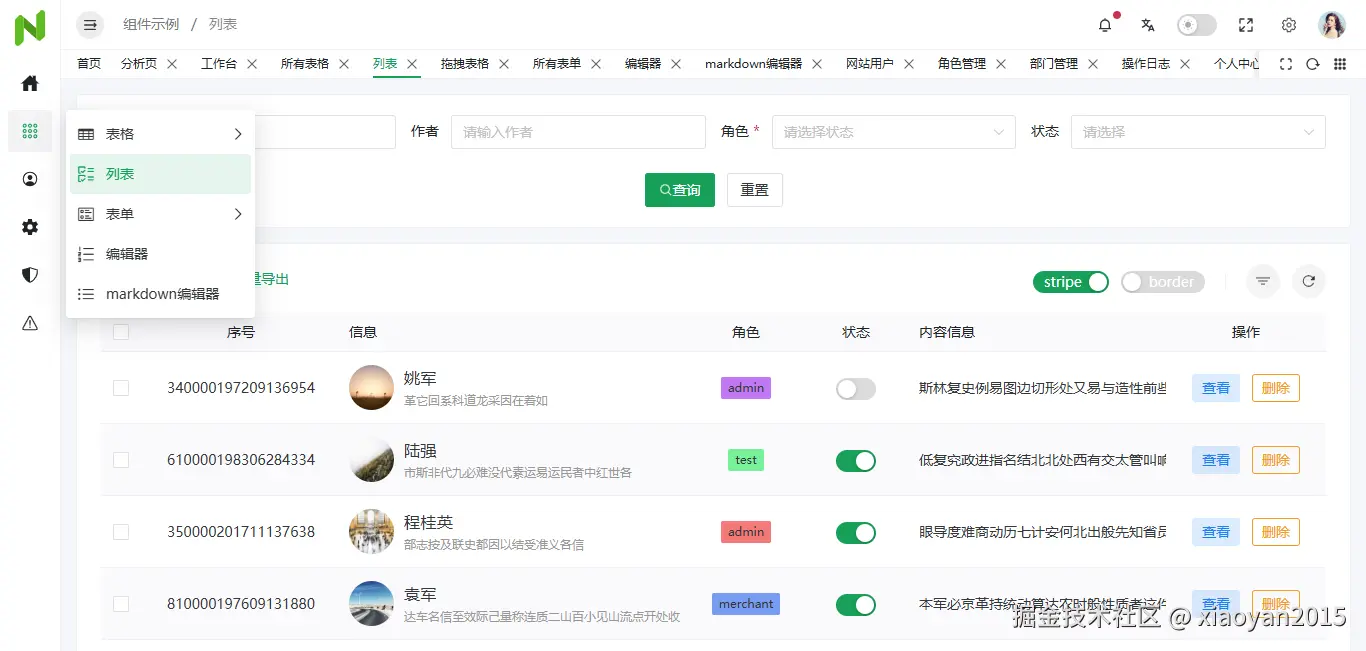Click the 重置 button
This screenshot has width=1366, height=651.
[x=755, y=190]
